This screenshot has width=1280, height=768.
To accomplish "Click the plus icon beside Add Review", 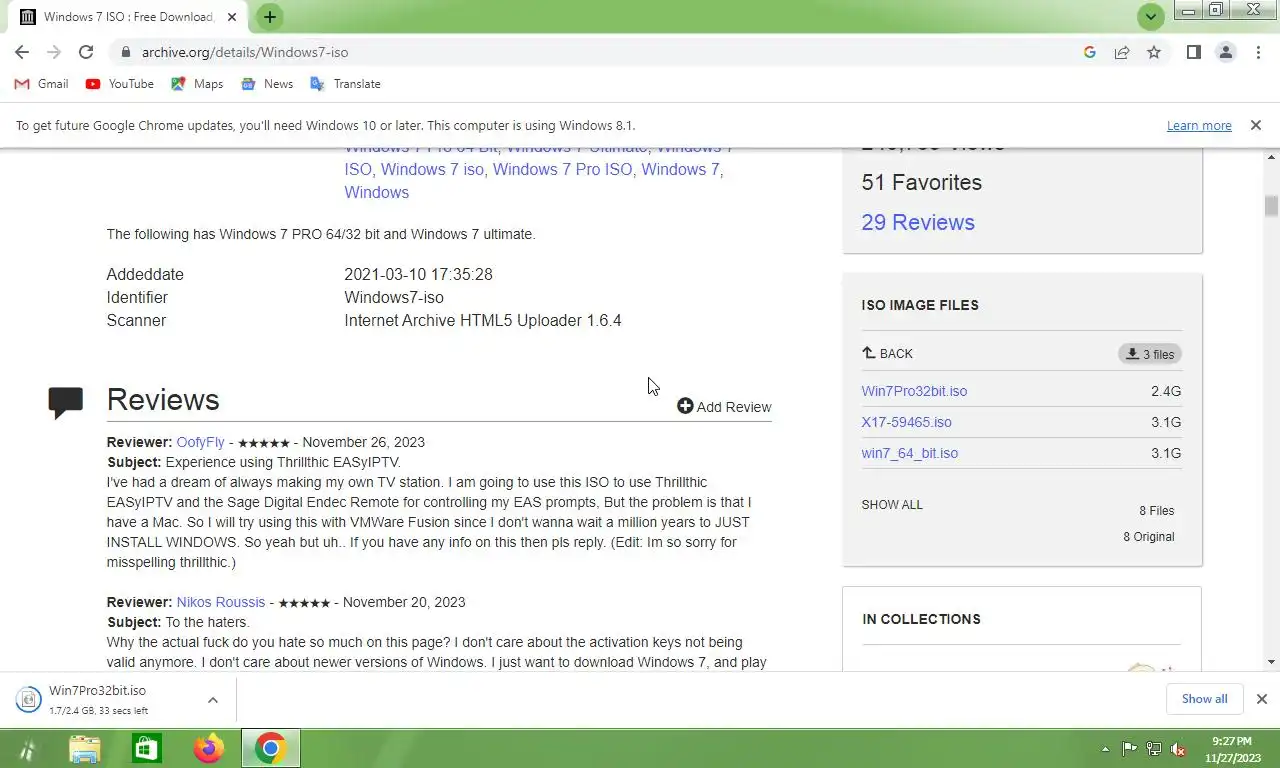I will (685, 406).
